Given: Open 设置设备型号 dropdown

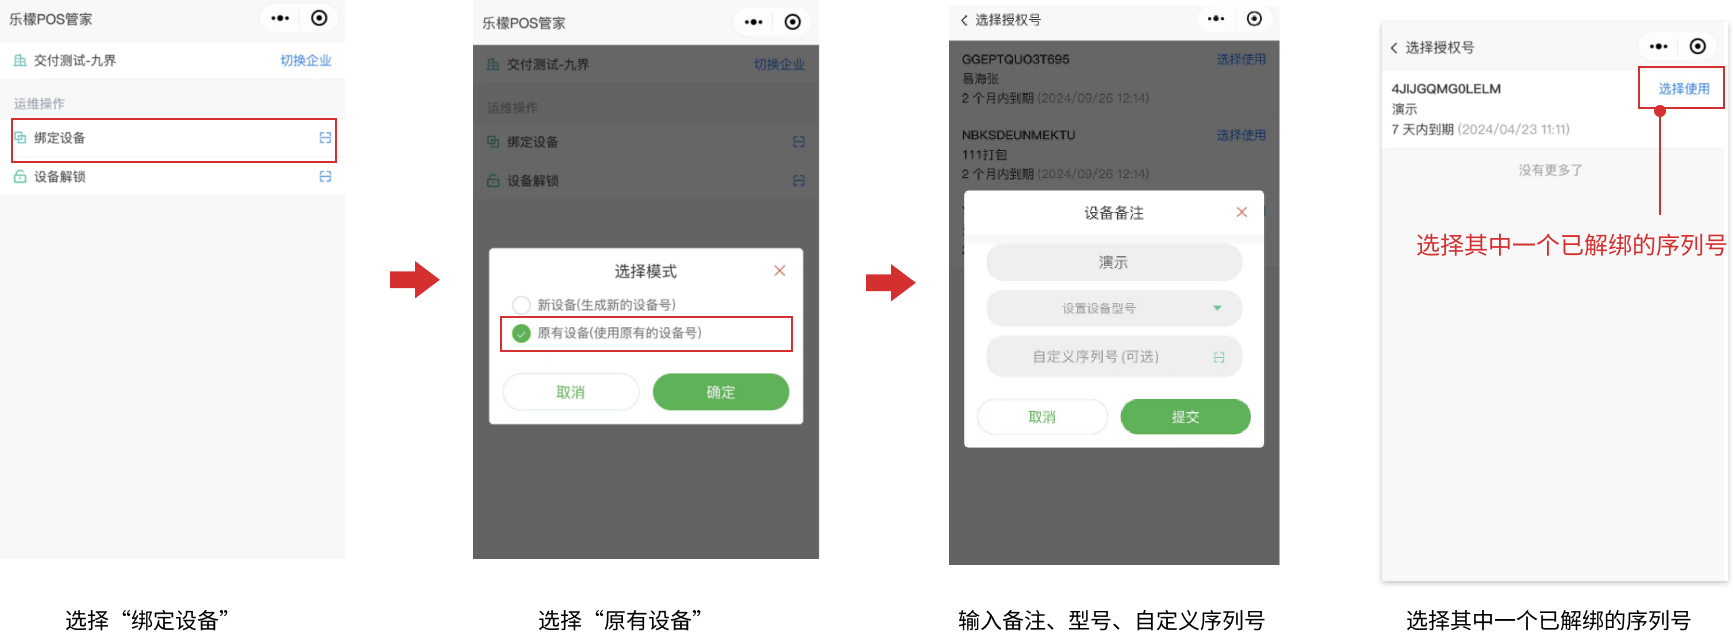Looking at the screenshot, I should 1114,308.
